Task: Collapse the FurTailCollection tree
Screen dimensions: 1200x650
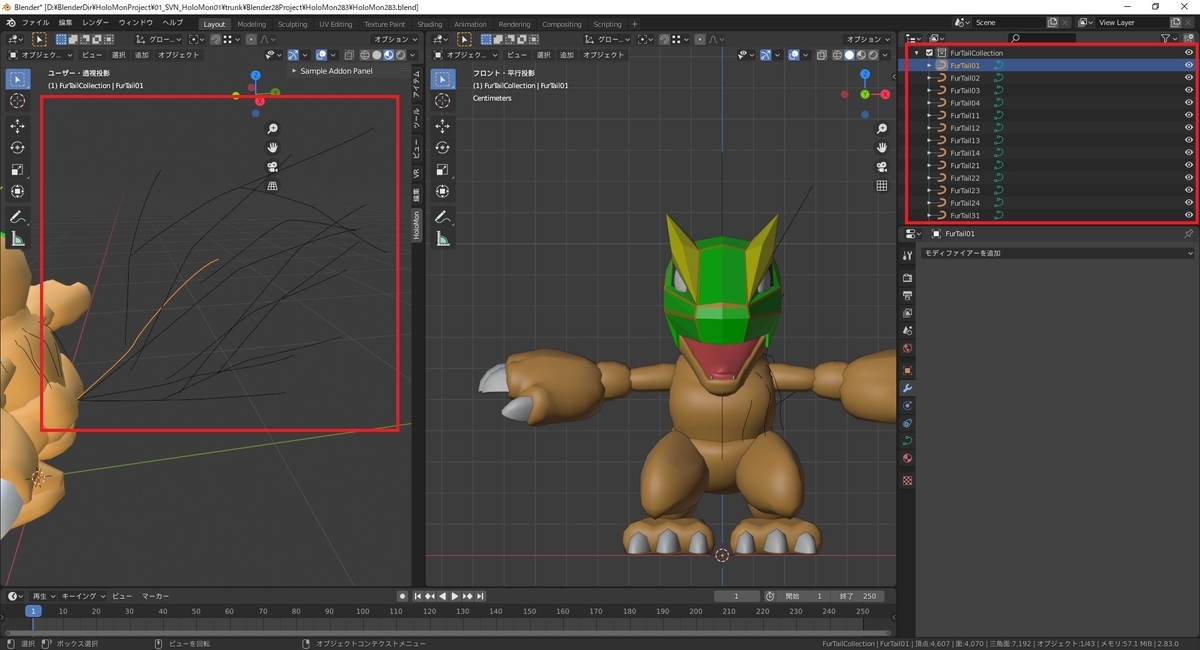Action: (917, 53)
